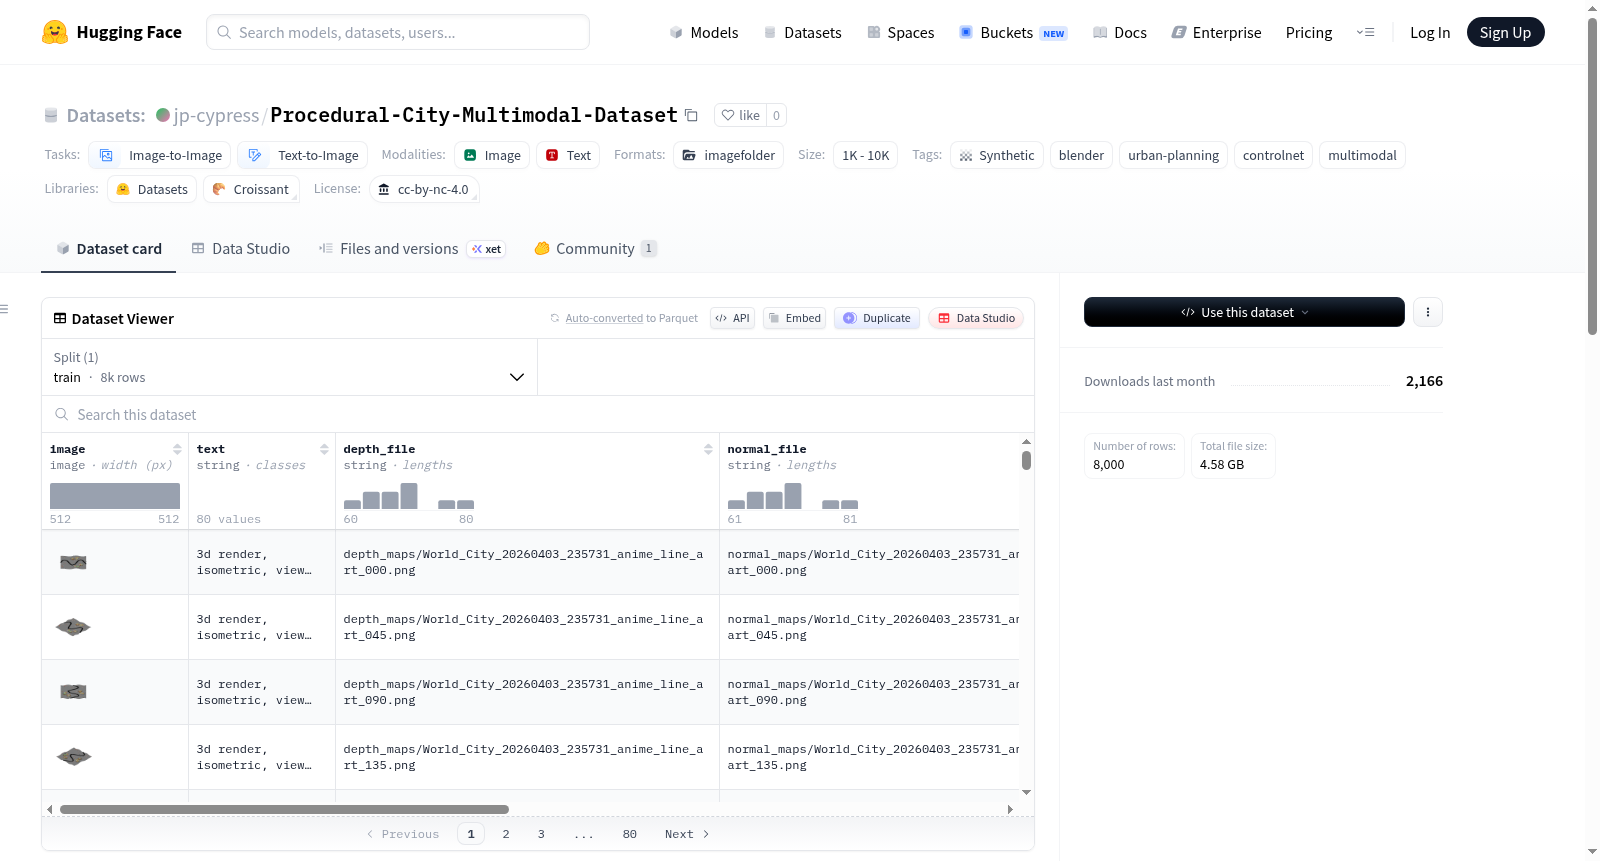Screen dimensions: 1600x861
Task: Click the multimodal tag
Action: click(x=1362, y=155)
